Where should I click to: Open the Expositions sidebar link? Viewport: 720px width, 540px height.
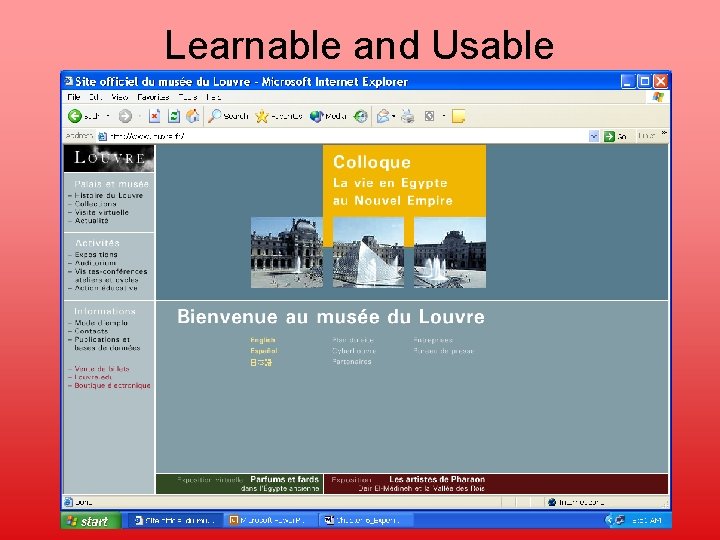(96, 254)
